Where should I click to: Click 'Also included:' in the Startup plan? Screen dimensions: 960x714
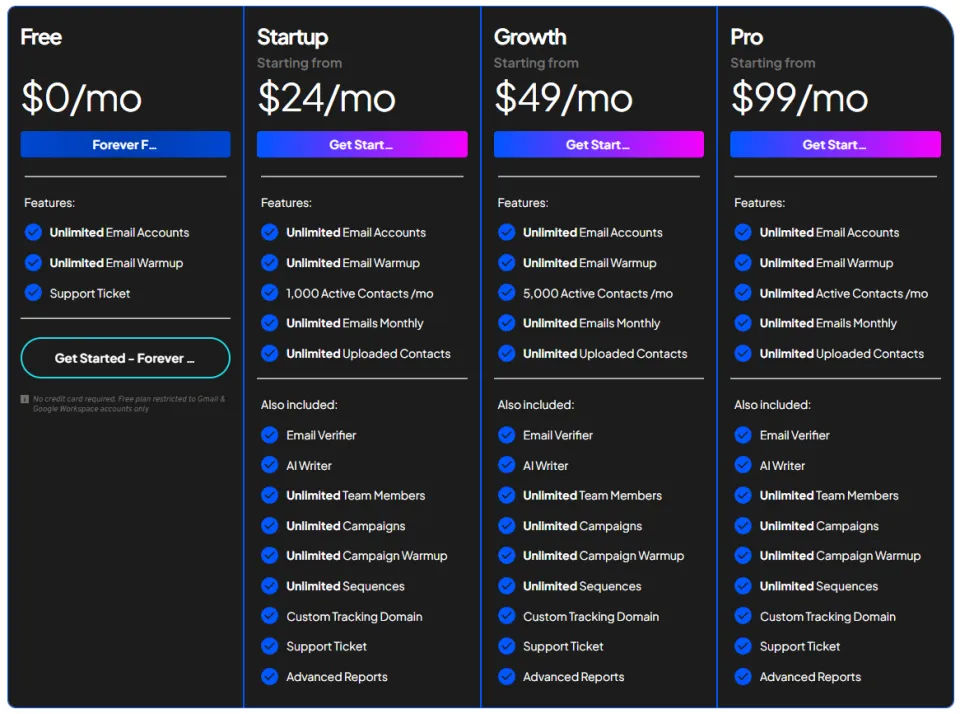click(299, 405)
